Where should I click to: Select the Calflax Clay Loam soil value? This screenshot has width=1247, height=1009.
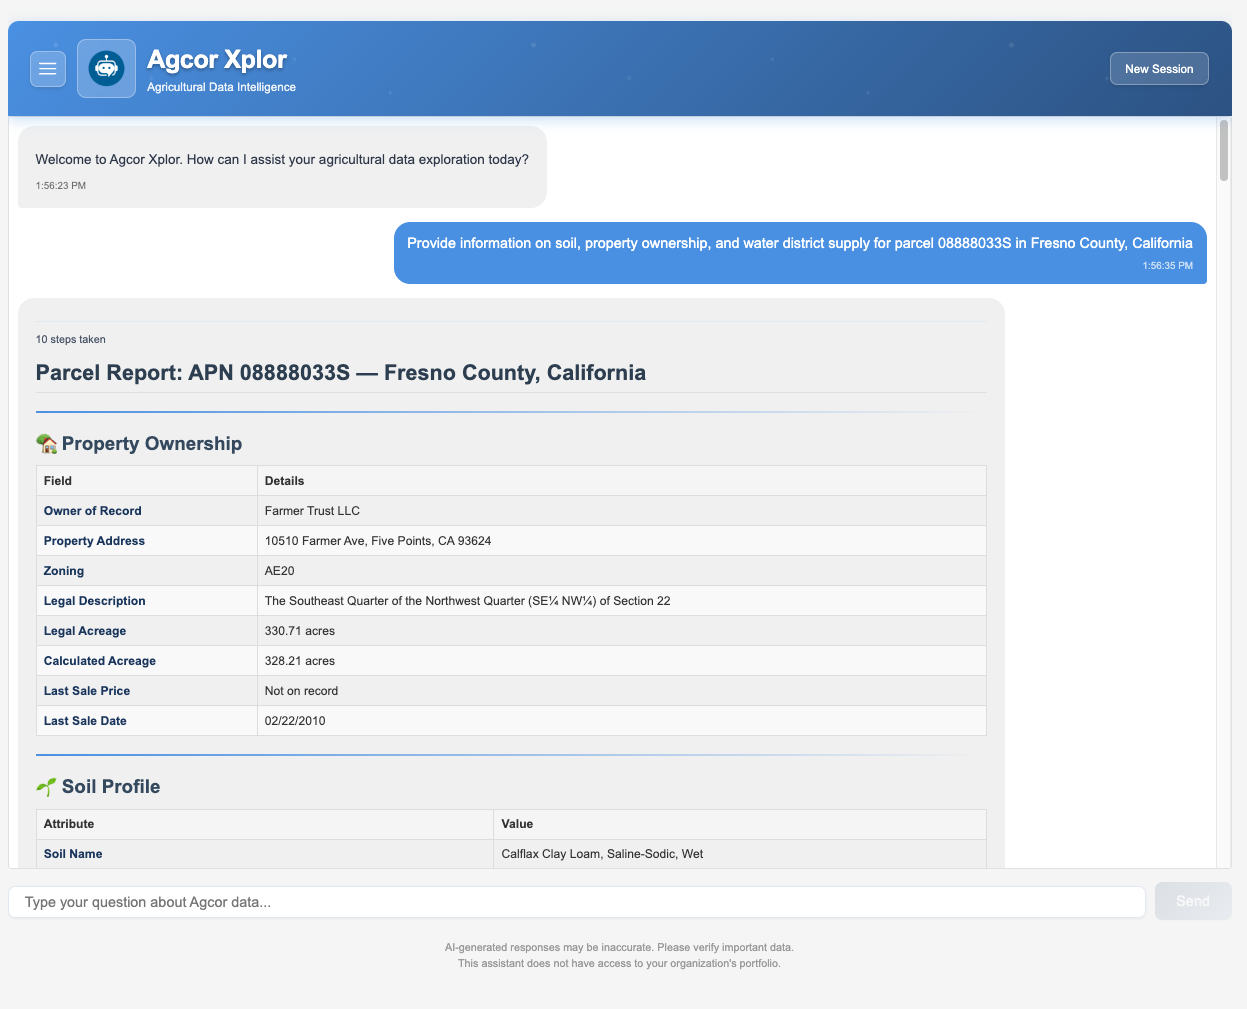coord(602,854)
